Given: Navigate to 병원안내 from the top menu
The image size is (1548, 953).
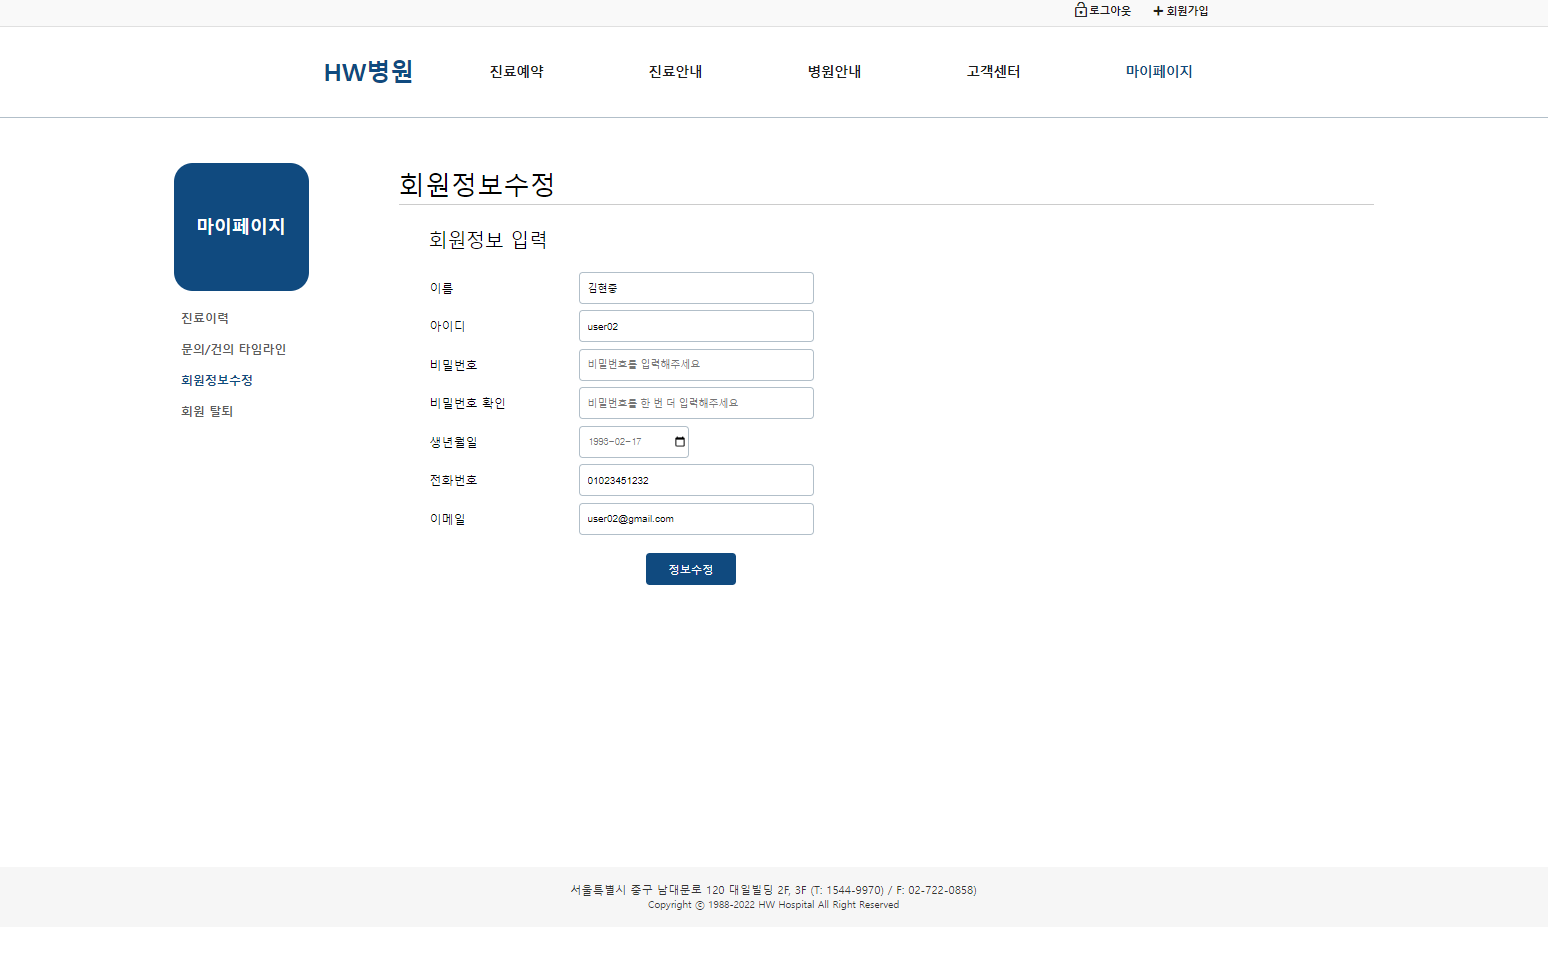Looking at the screenshot, I should pos(832,71).
